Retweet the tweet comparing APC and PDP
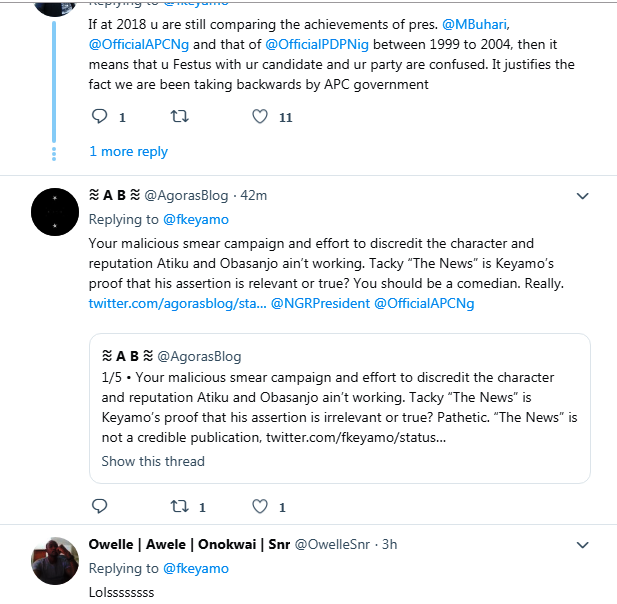This screenshot has height=604, width=617. point(180,117)
